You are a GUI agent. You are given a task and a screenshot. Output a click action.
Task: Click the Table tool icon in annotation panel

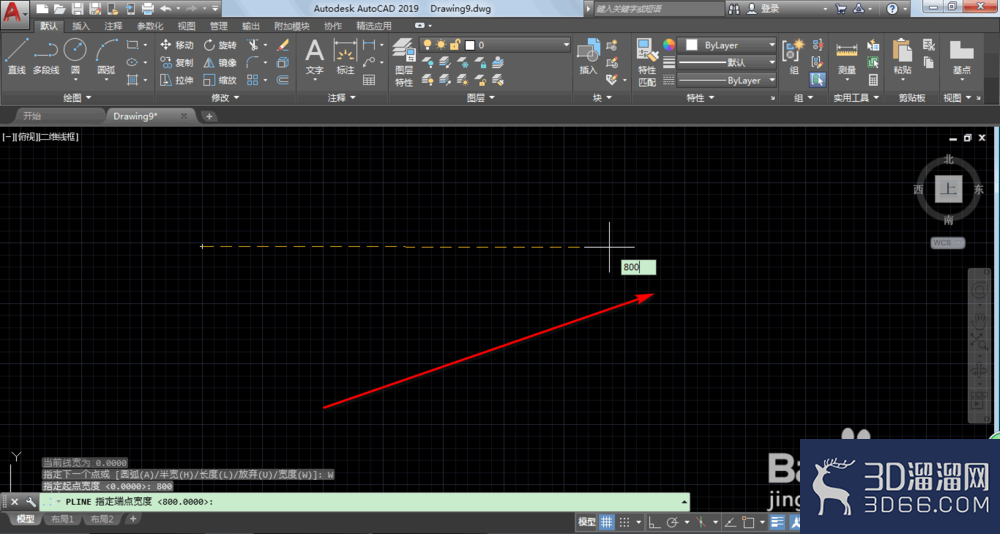pyautogui.click(x=369, y=80)
